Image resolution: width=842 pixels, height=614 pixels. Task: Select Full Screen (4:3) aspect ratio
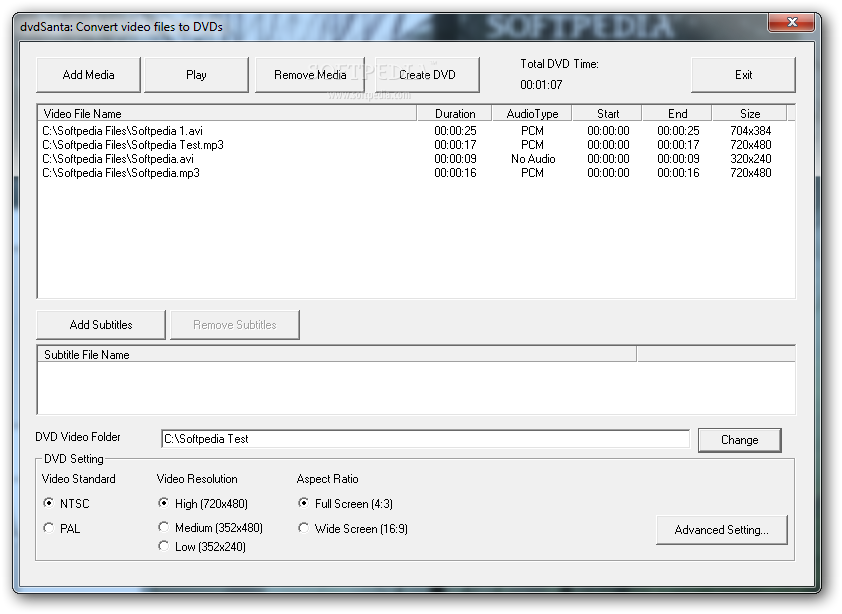[x=345, y=503]
